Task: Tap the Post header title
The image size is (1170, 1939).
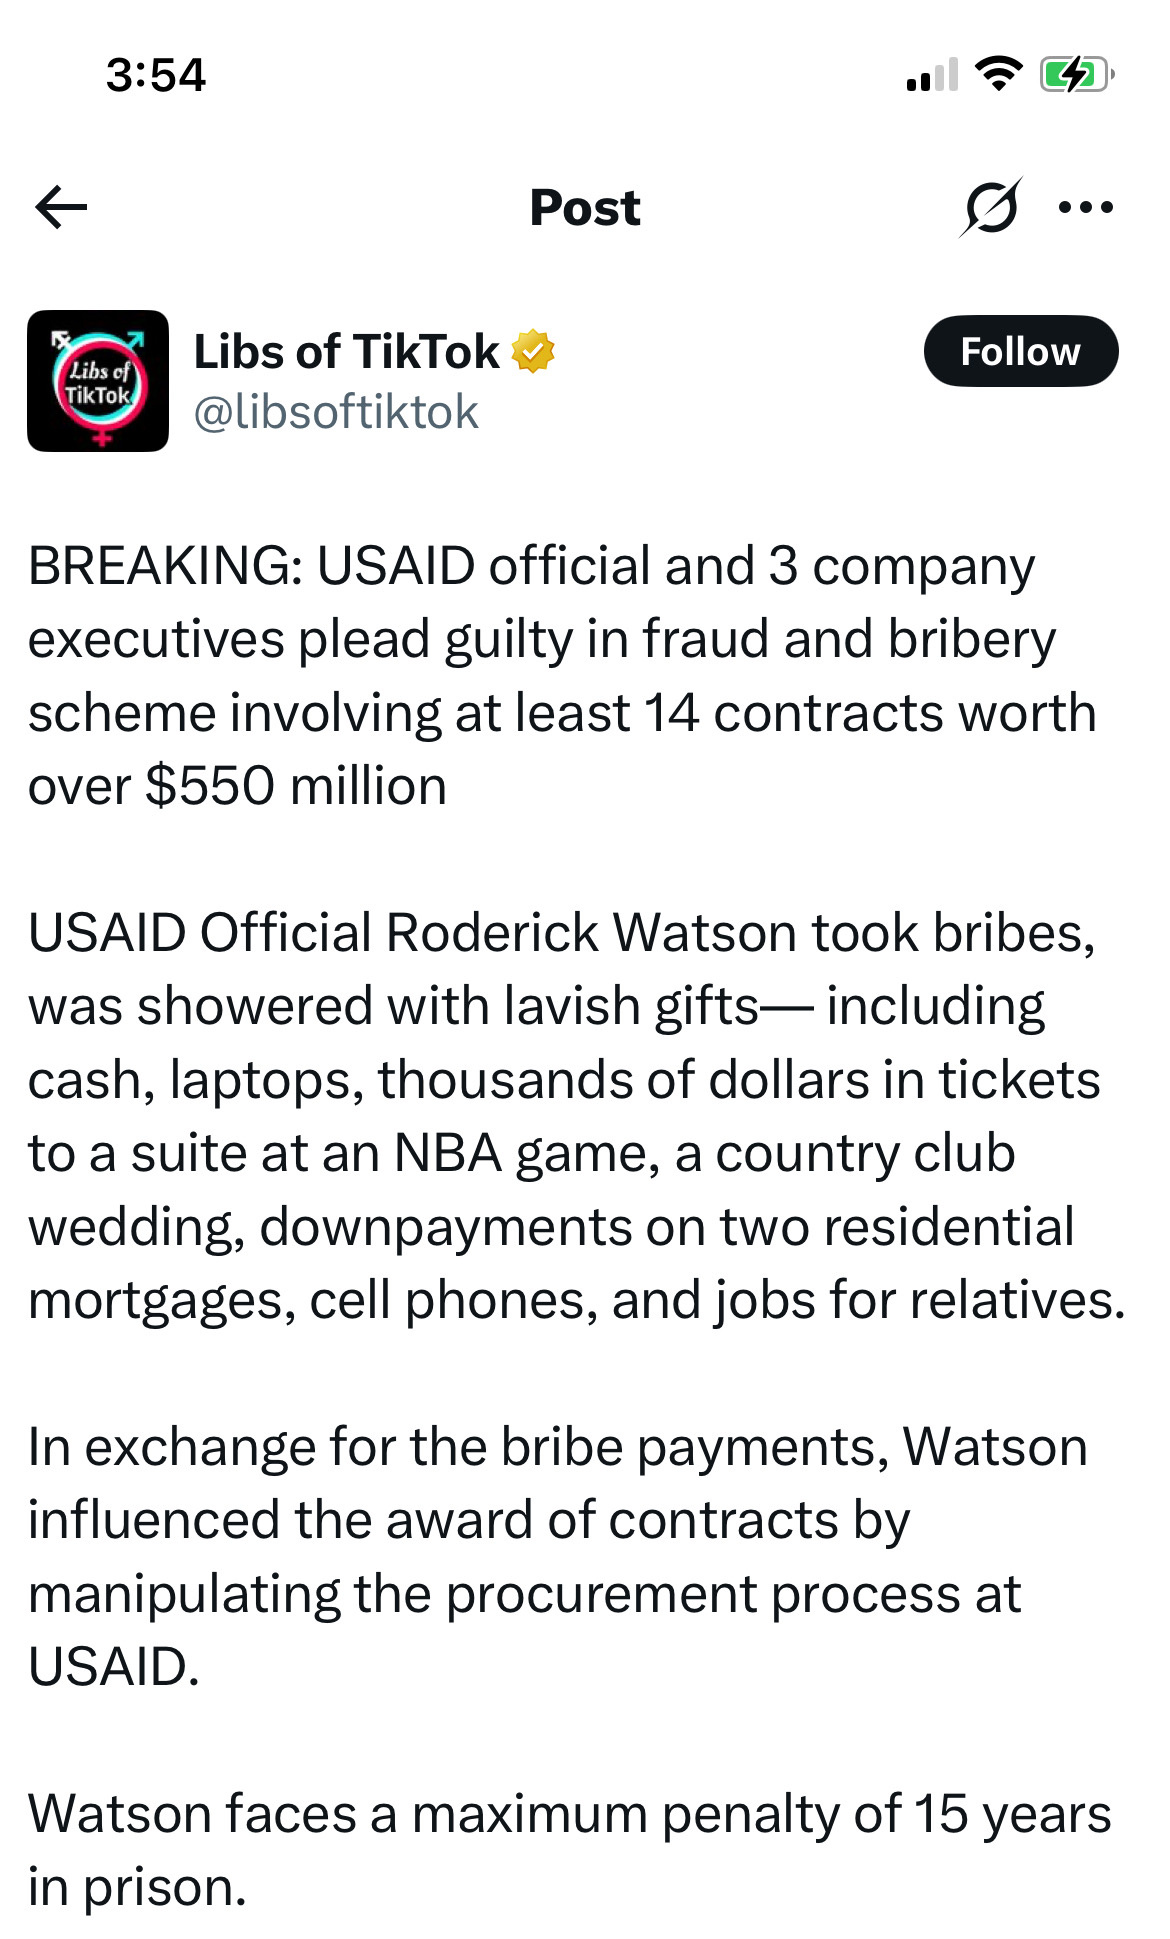Action: [x=585, y=208]
